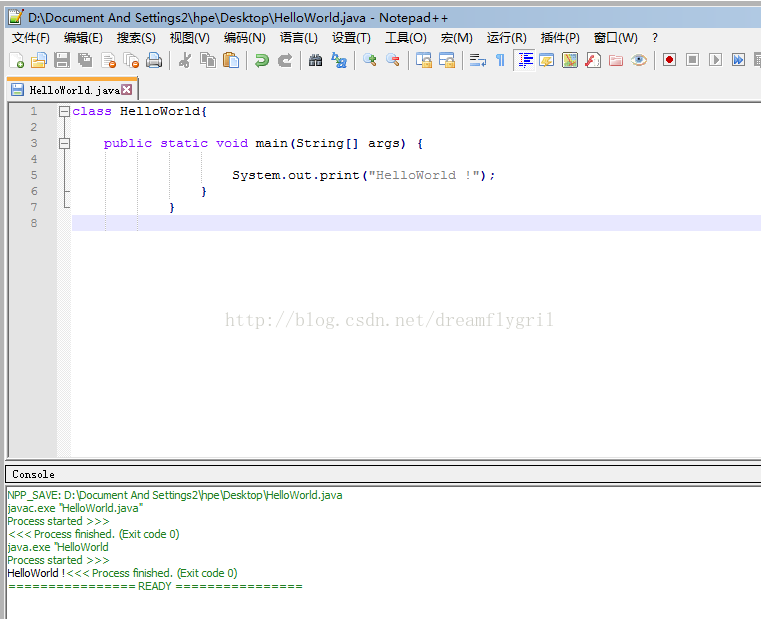761x619 pixels.
Task: Open the 编码(N) menu
Action: pos(245,38)
